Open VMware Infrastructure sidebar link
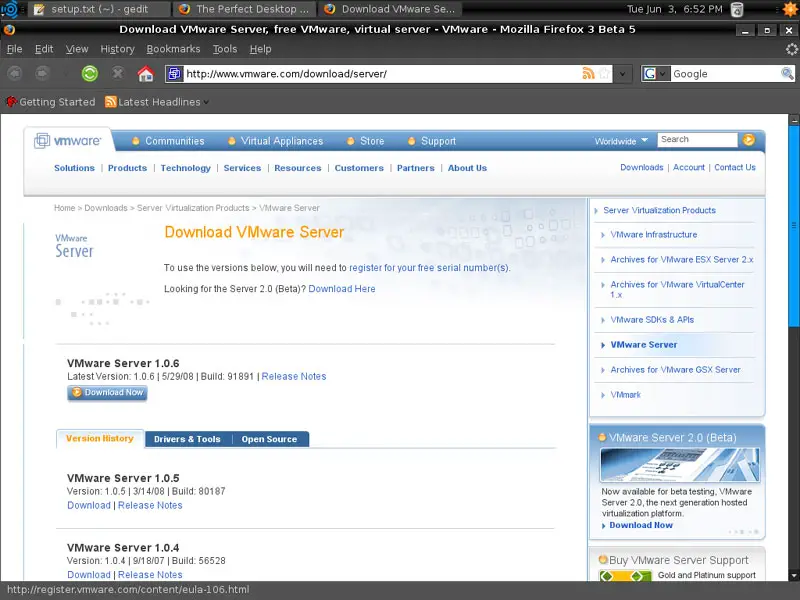Viewport: 800px width, 600px height. 654,235
